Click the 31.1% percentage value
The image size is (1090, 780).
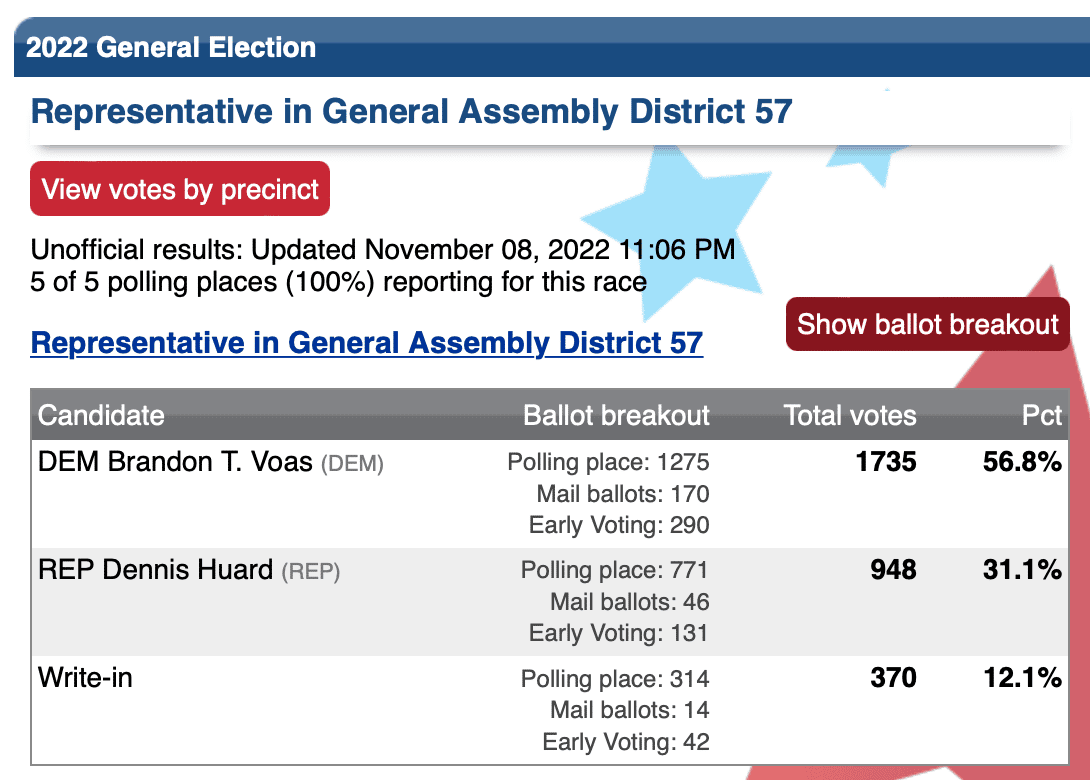1022,570
